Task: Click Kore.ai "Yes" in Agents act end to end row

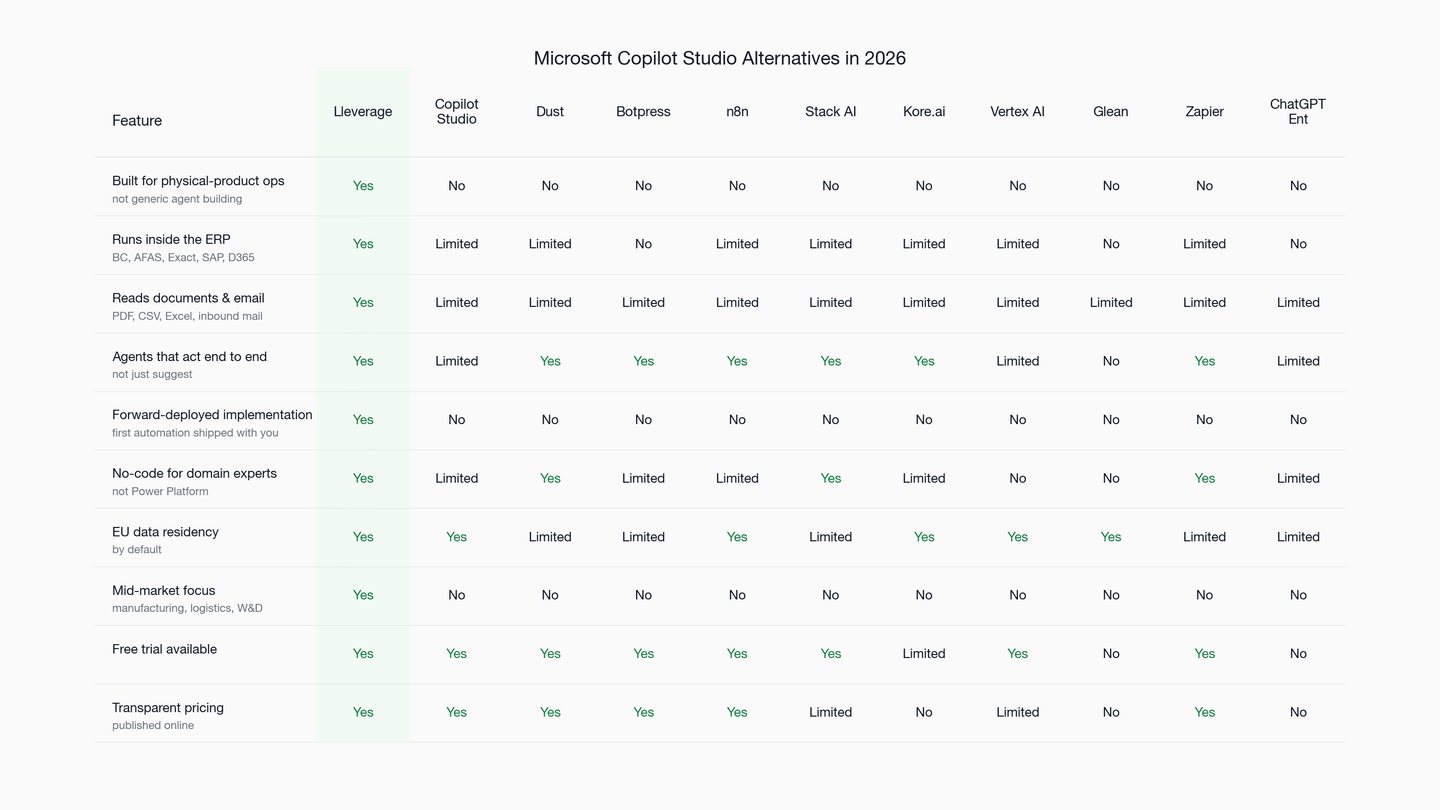Action: click(x=924, y=361)
